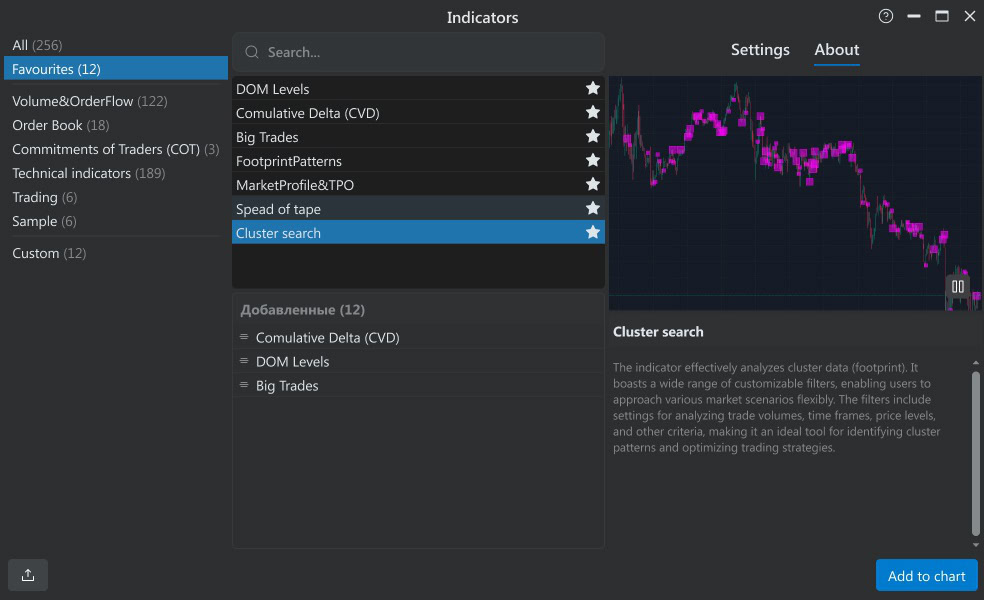Click the star beside MarketProfile&TPO
The width and height of the screenshot is (984, 600).
[x=593, y=184]
